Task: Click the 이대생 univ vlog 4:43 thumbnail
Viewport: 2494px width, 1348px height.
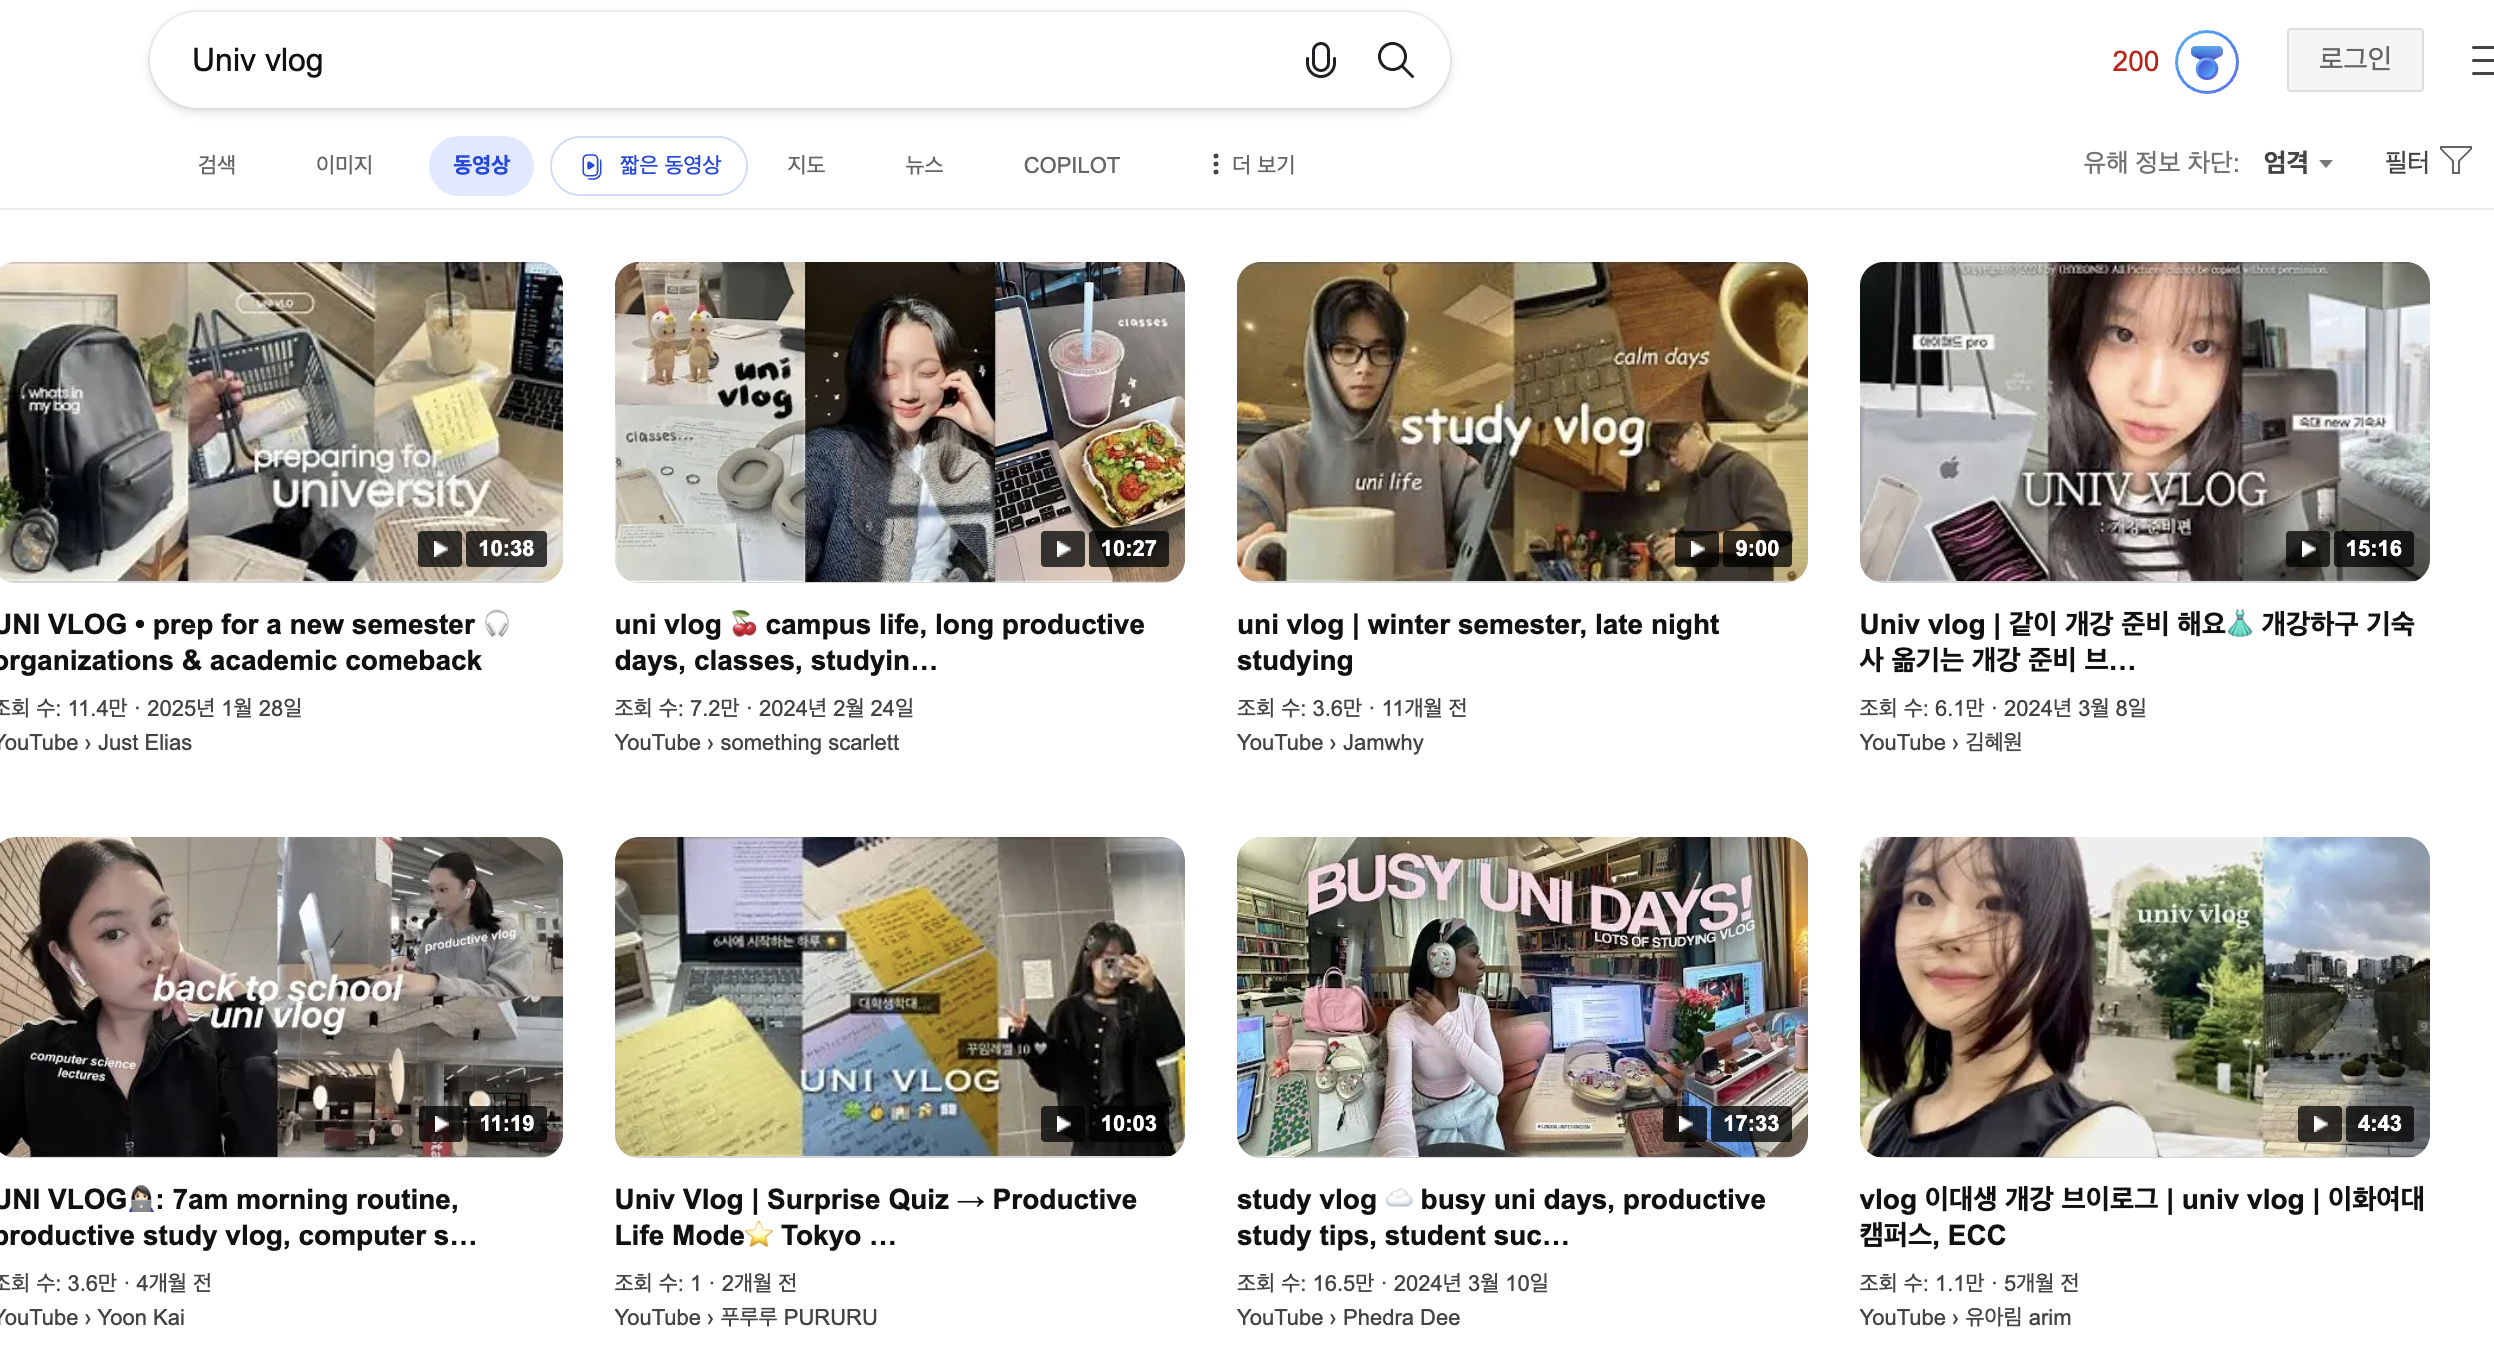Action: click(x=2143, y=997)
